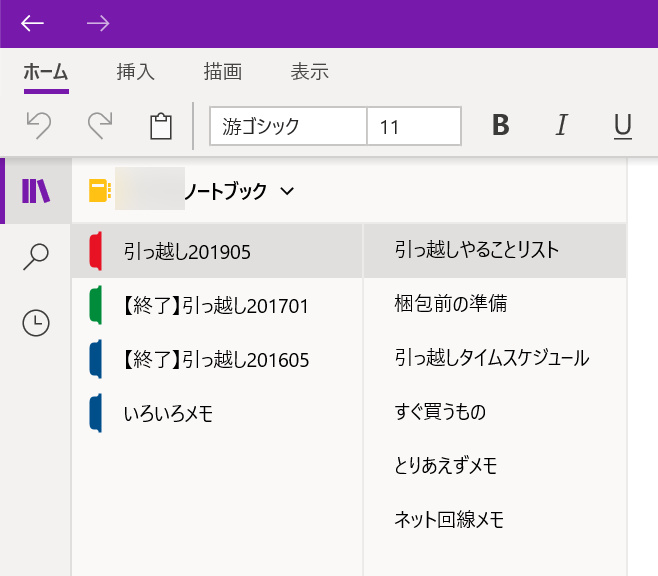Open recent notes clock icon

click(36, 323)
